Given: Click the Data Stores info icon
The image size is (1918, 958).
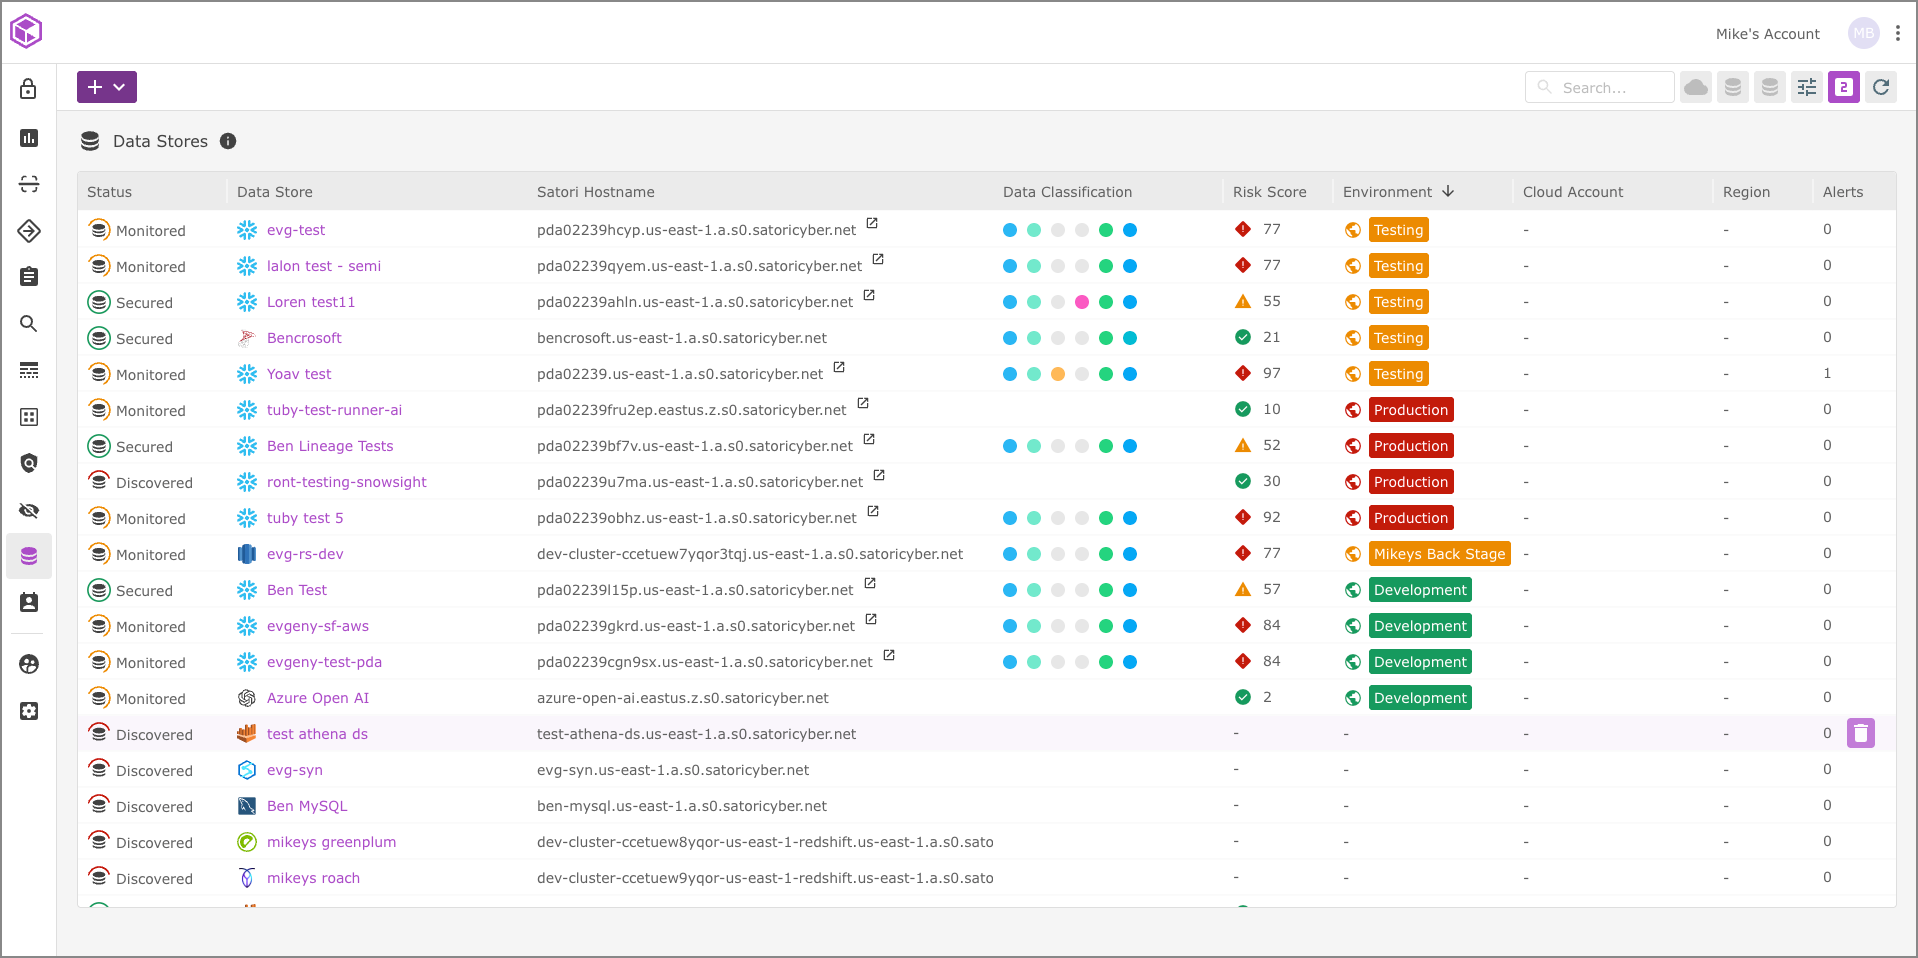Looking at the screenshot, I should point(228,141).
